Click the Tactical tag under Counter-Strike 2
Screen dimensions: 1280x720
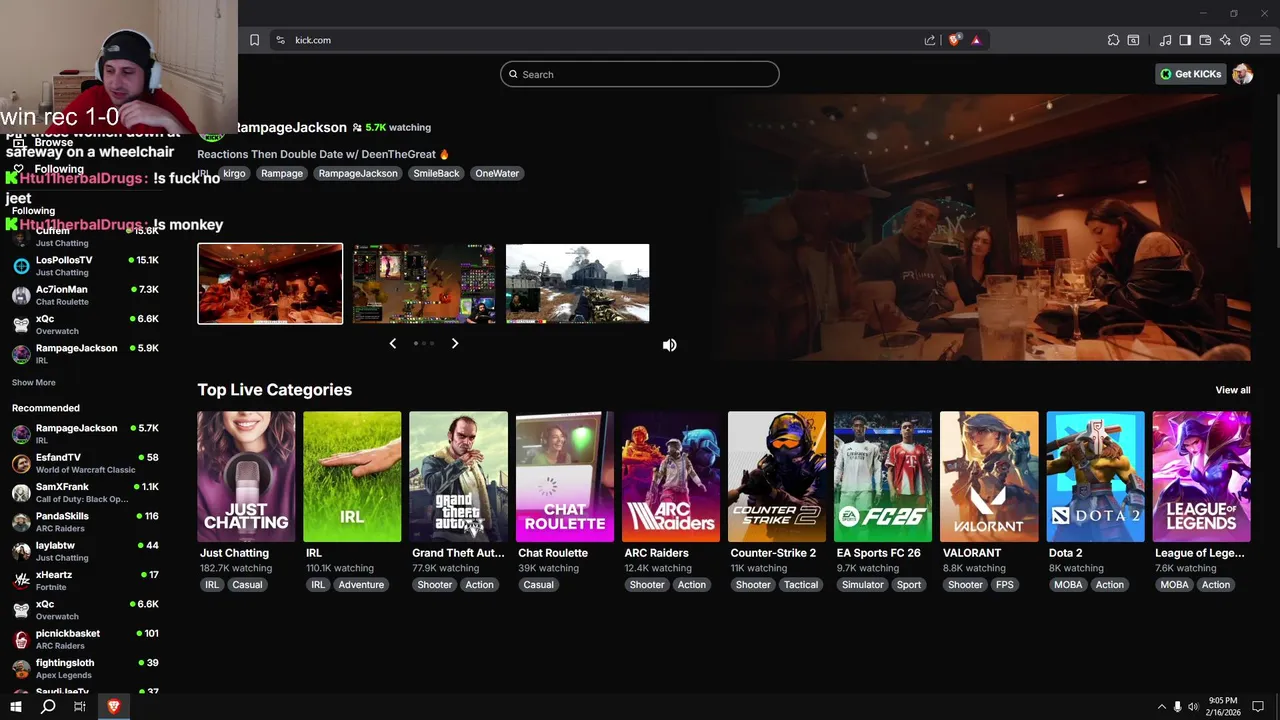[x=801, y=585]
